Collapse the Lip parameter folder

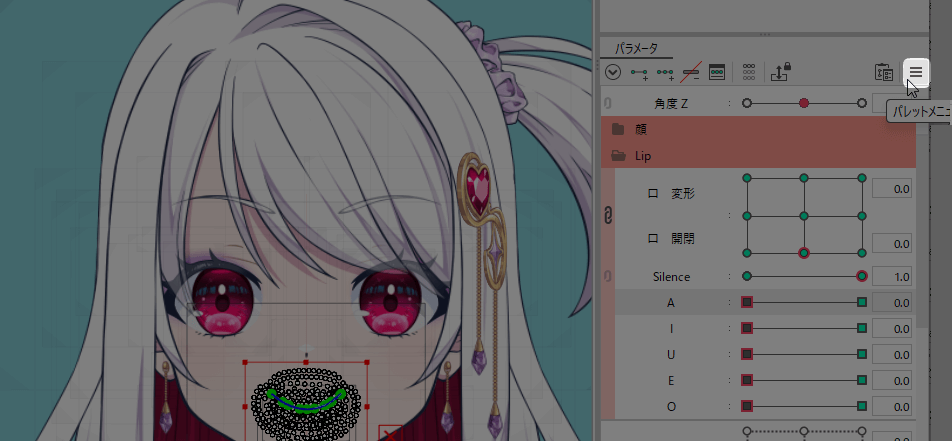point(618,155)
